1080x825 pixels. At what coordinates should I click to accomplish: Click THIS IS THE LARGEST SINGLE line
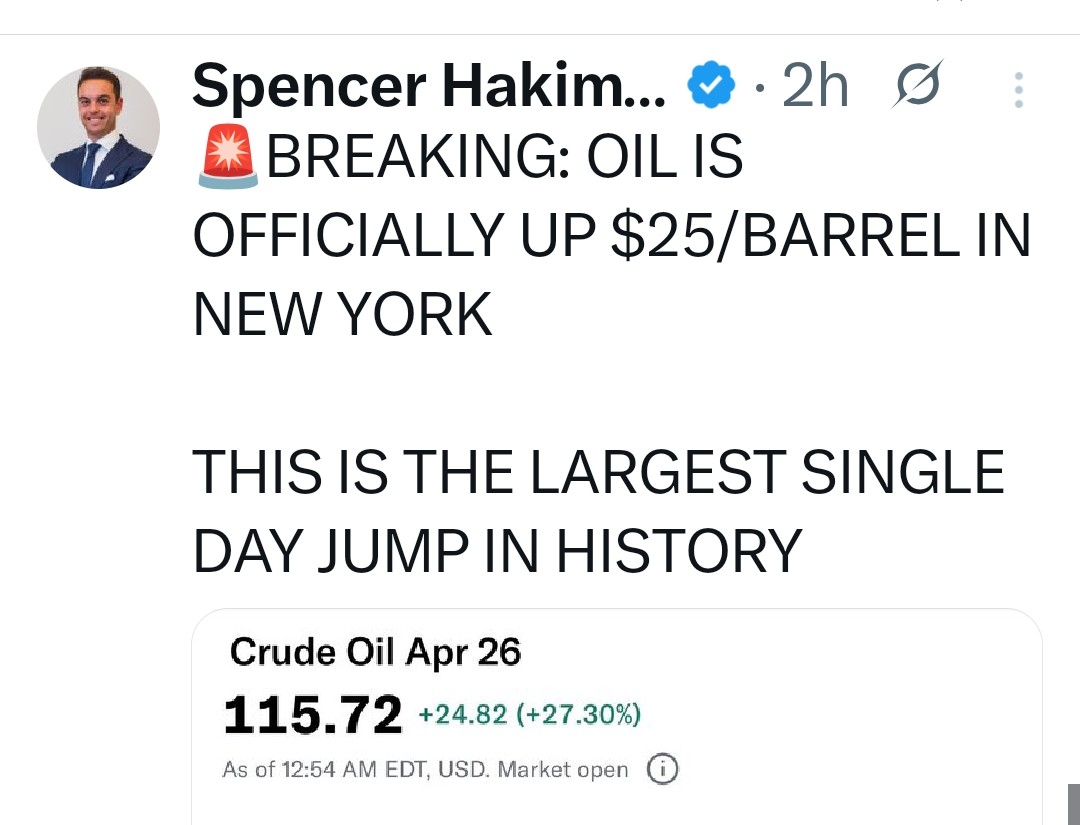click(x=598, y=472)
